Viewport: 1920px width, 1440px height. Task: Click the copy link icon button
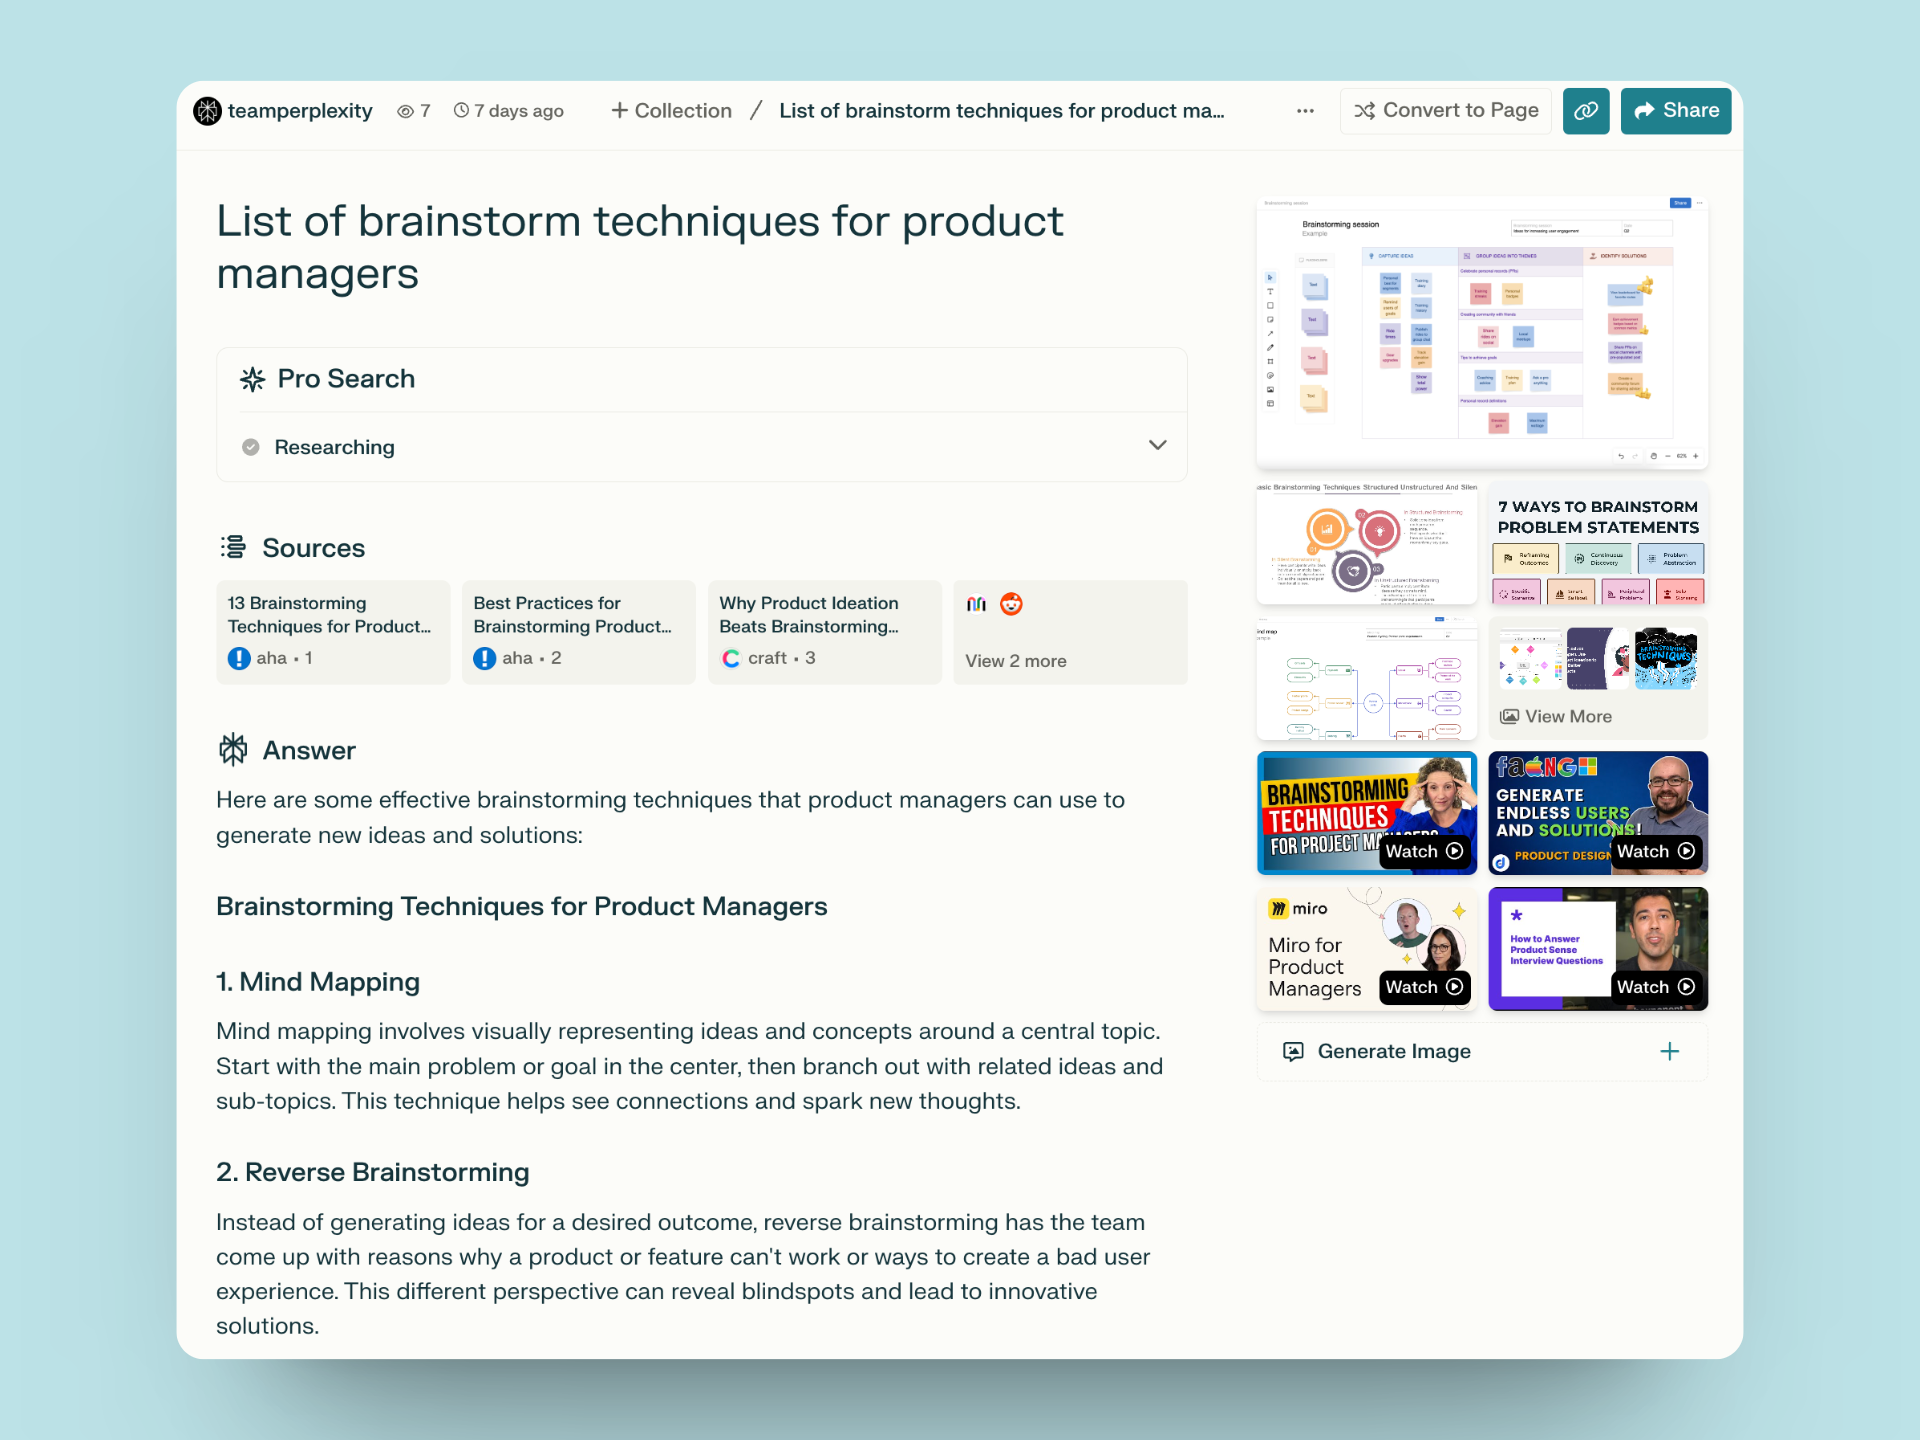(x=1585, y=111)
